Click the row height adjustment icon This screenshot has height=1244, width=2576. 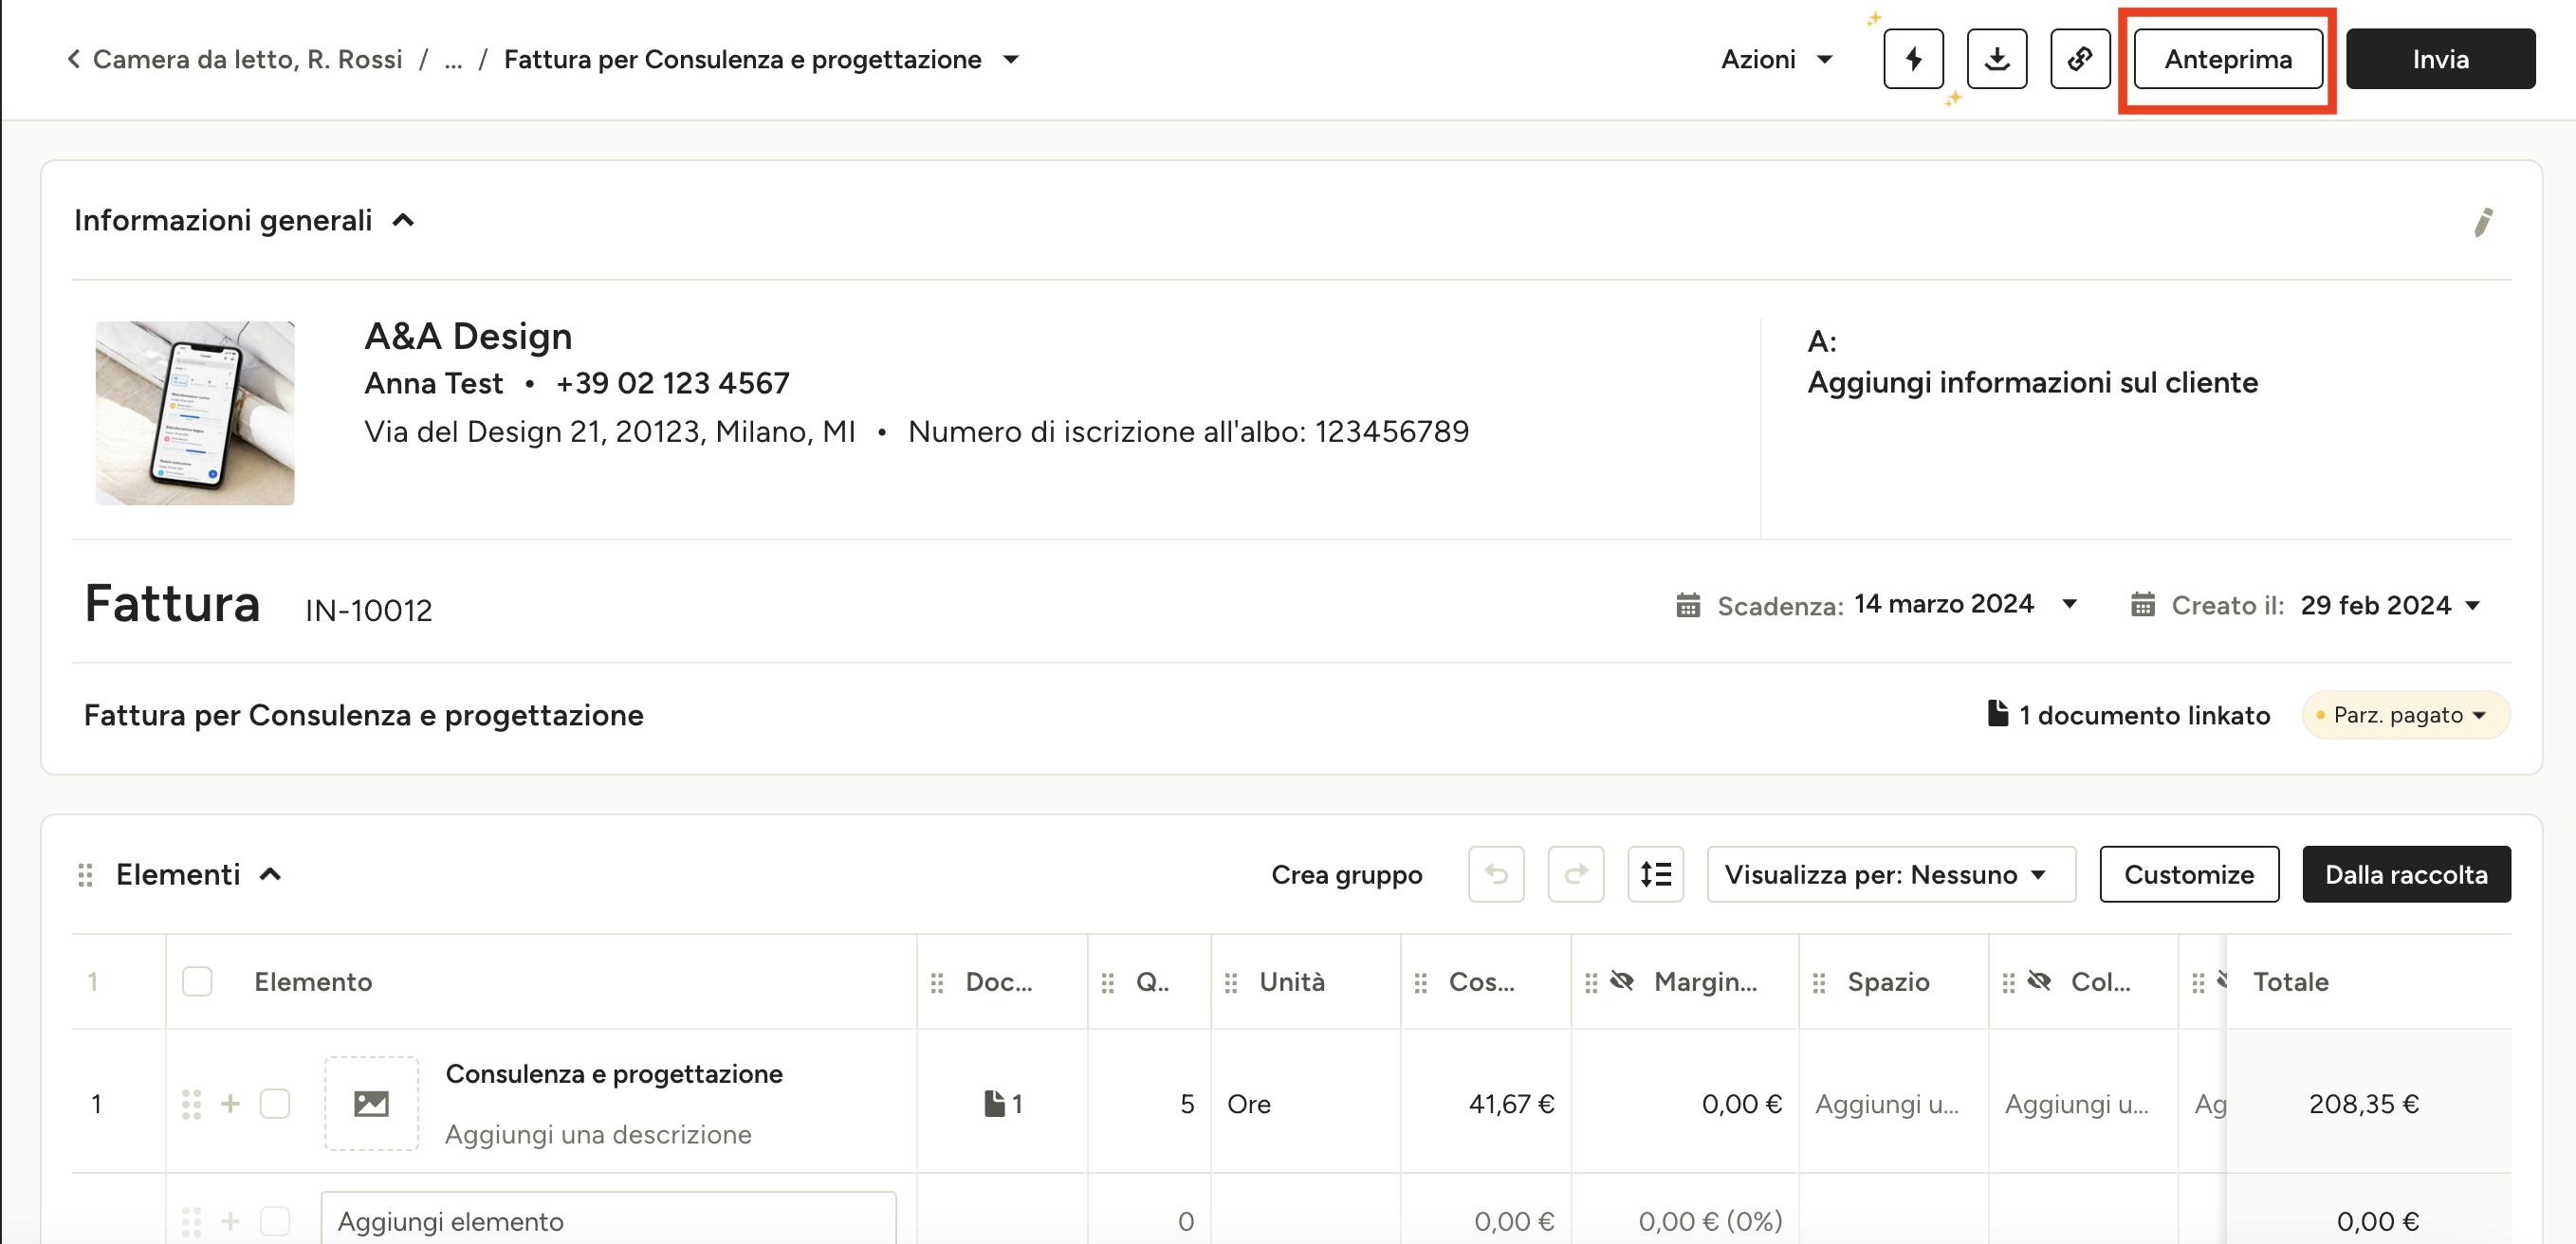point(1655,874)
